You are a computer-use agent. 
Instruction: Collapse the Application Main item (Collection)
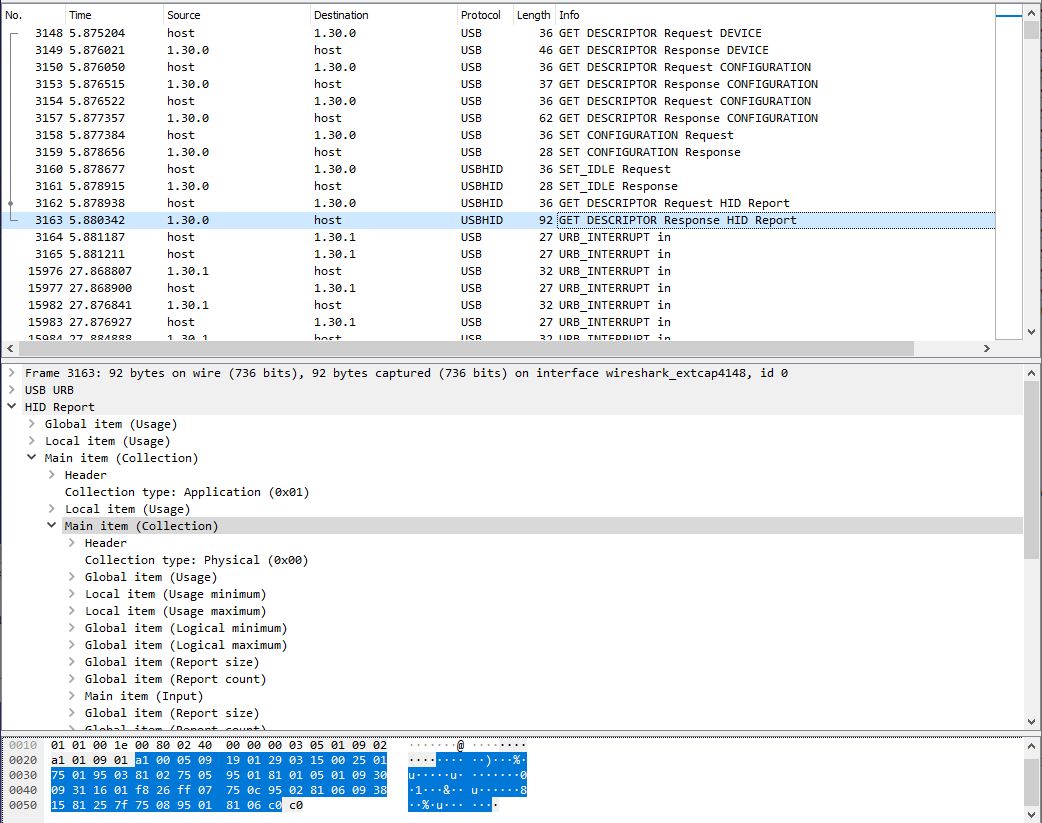[x=31, y=458]
